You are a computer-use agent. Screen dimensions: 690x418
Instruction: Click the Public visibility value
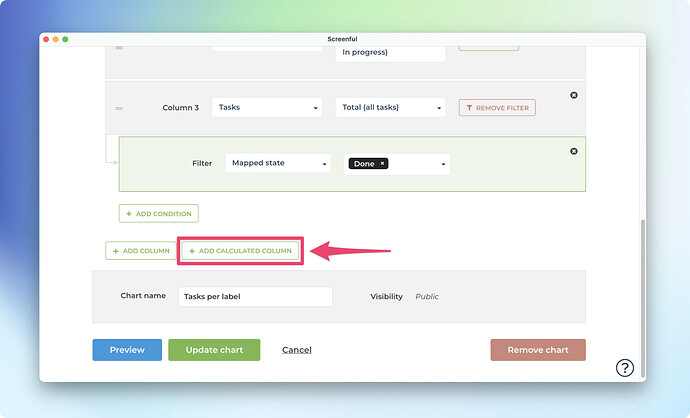click(427, 297)
